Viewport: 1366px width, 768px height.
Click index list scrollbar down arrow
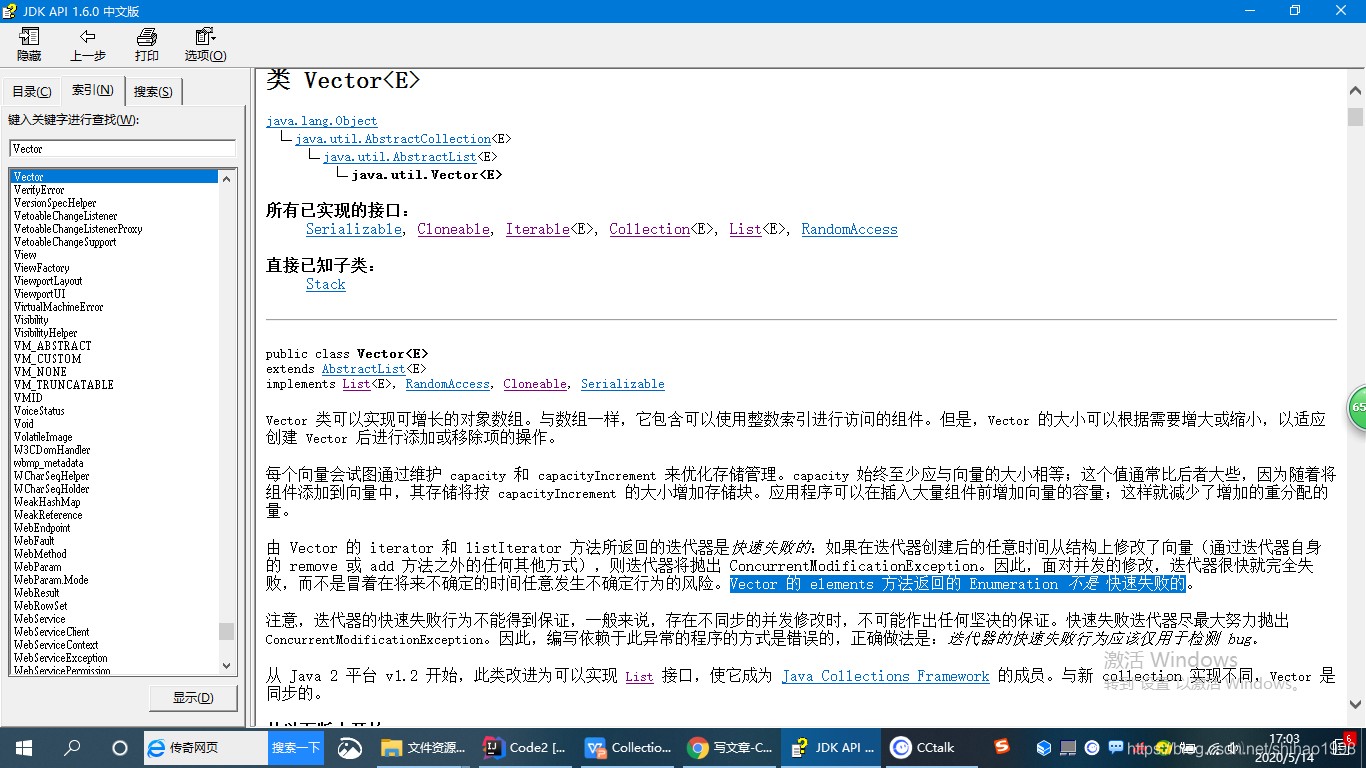[226, 665]
